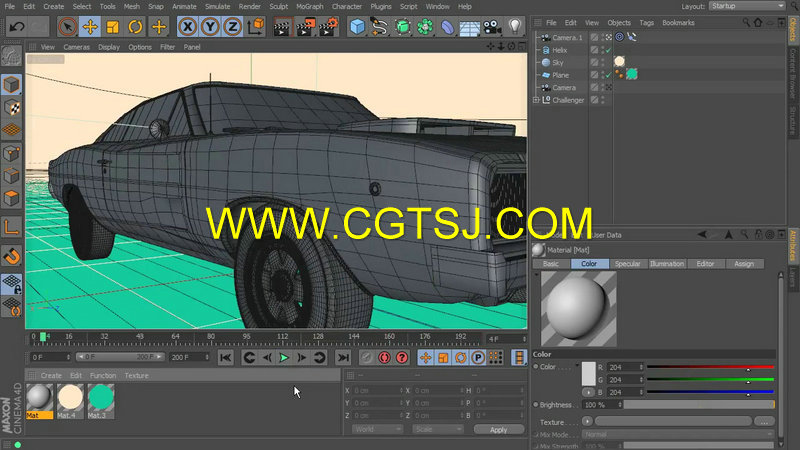Image resolution: width=800 pixels, height=450 pixels.
Task: Open the File menu
Action: [10, 7]
